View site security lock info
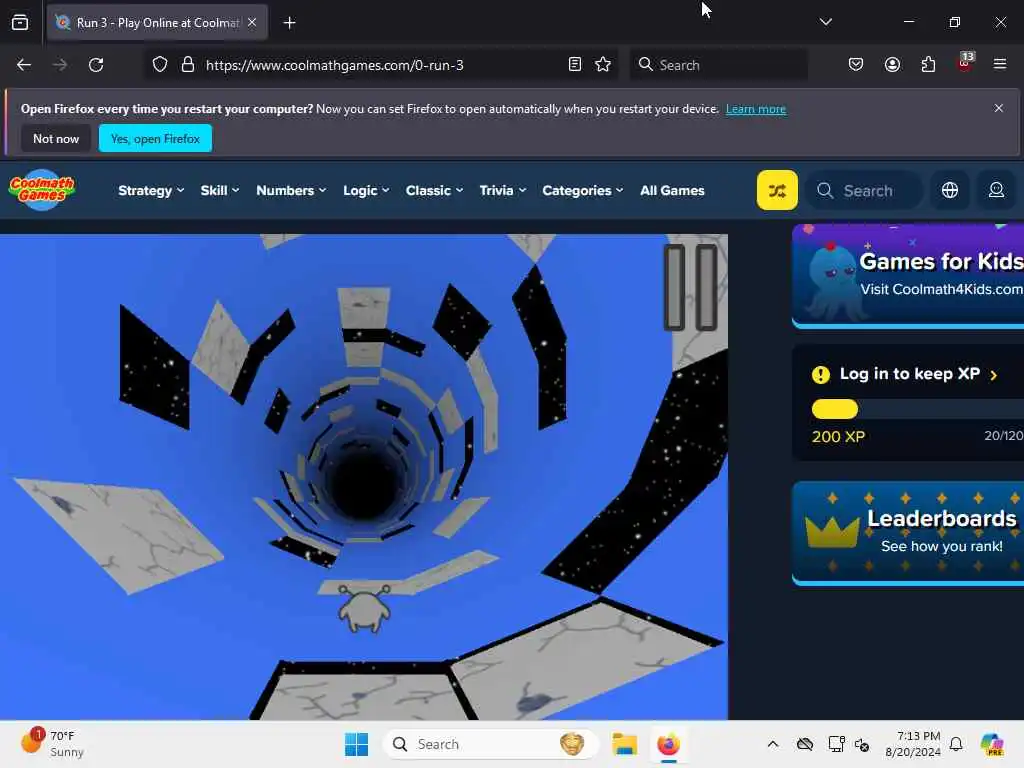This screenshot has height=768, width=1024. (x=187, y=65)
